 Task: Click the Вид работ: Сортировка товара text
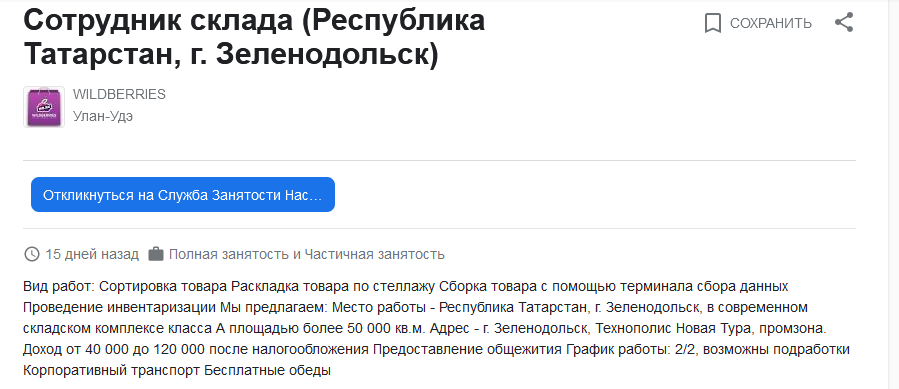click(126, 286)
